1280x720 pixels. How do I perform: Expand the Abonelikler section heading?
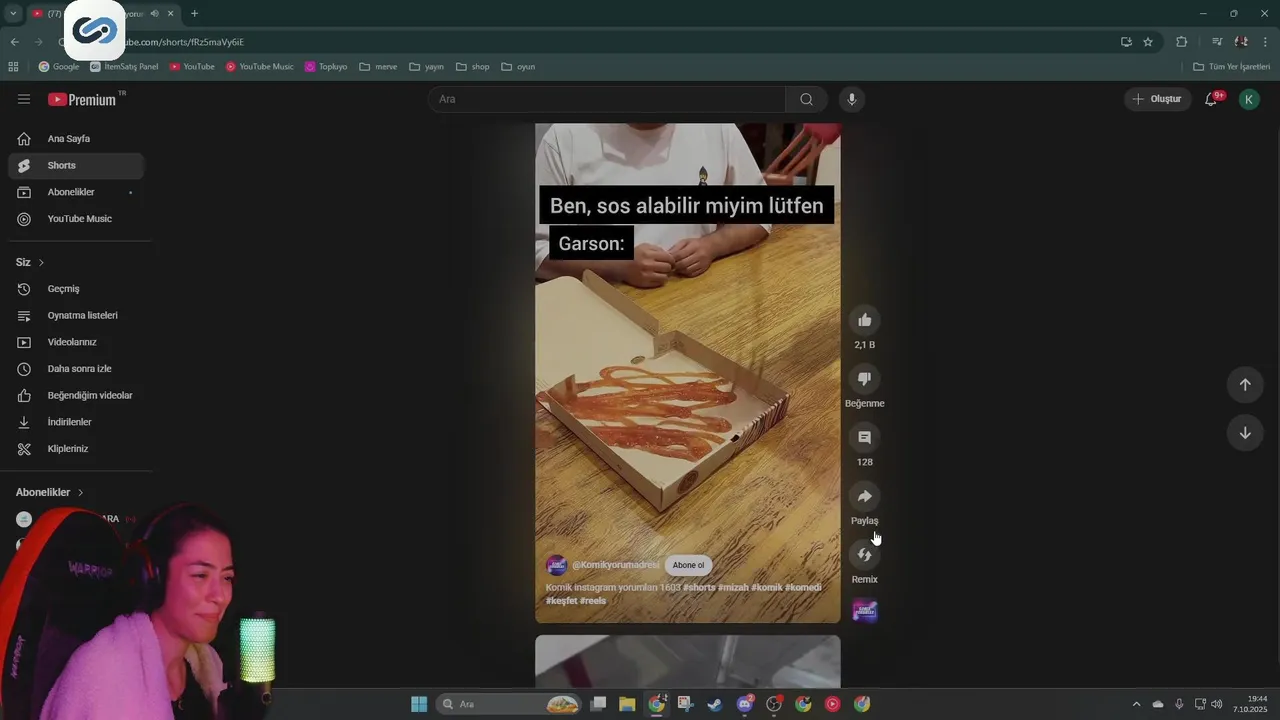[50, 492]
